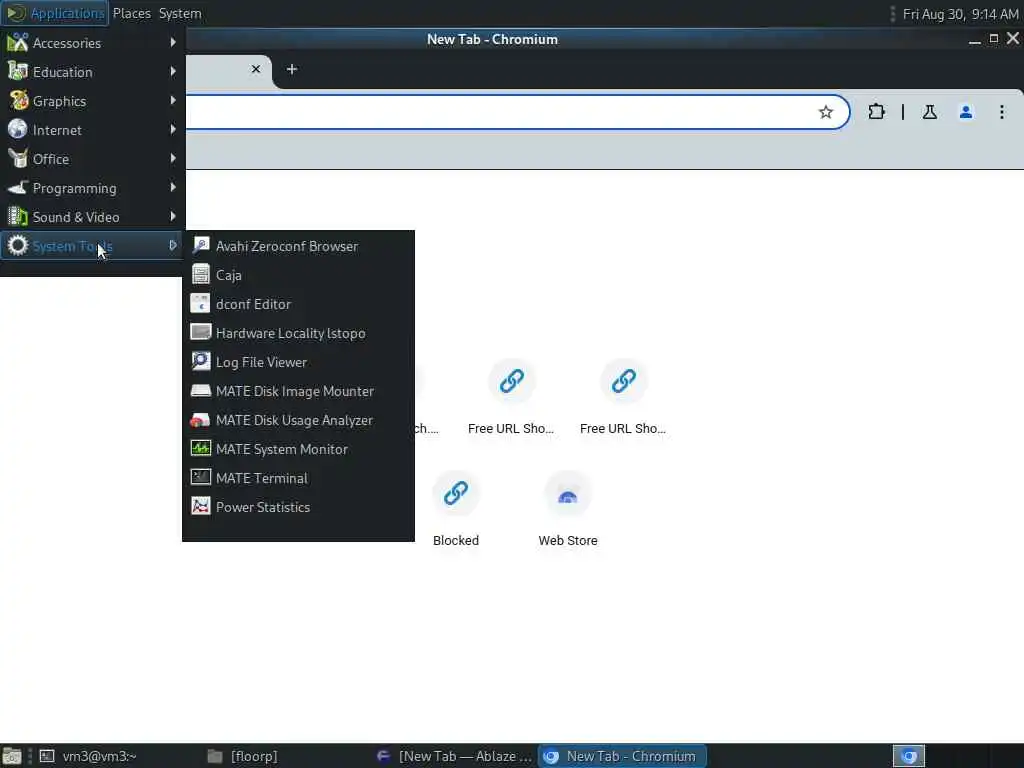Click the Internet globe icon

18,129
